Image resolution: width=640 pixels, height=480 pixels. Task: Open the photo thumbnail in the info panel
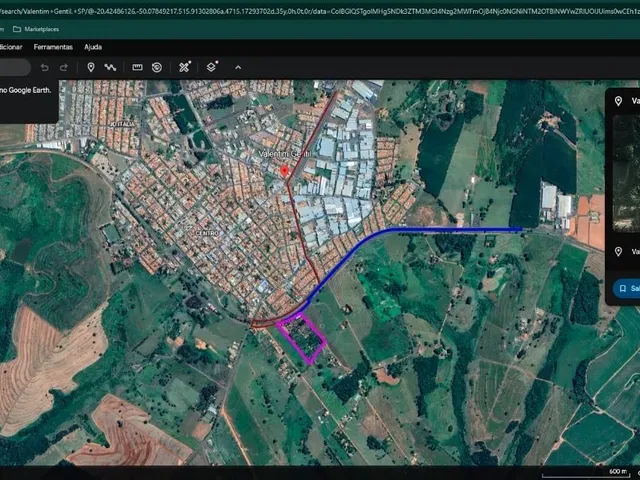click(627, 173)
